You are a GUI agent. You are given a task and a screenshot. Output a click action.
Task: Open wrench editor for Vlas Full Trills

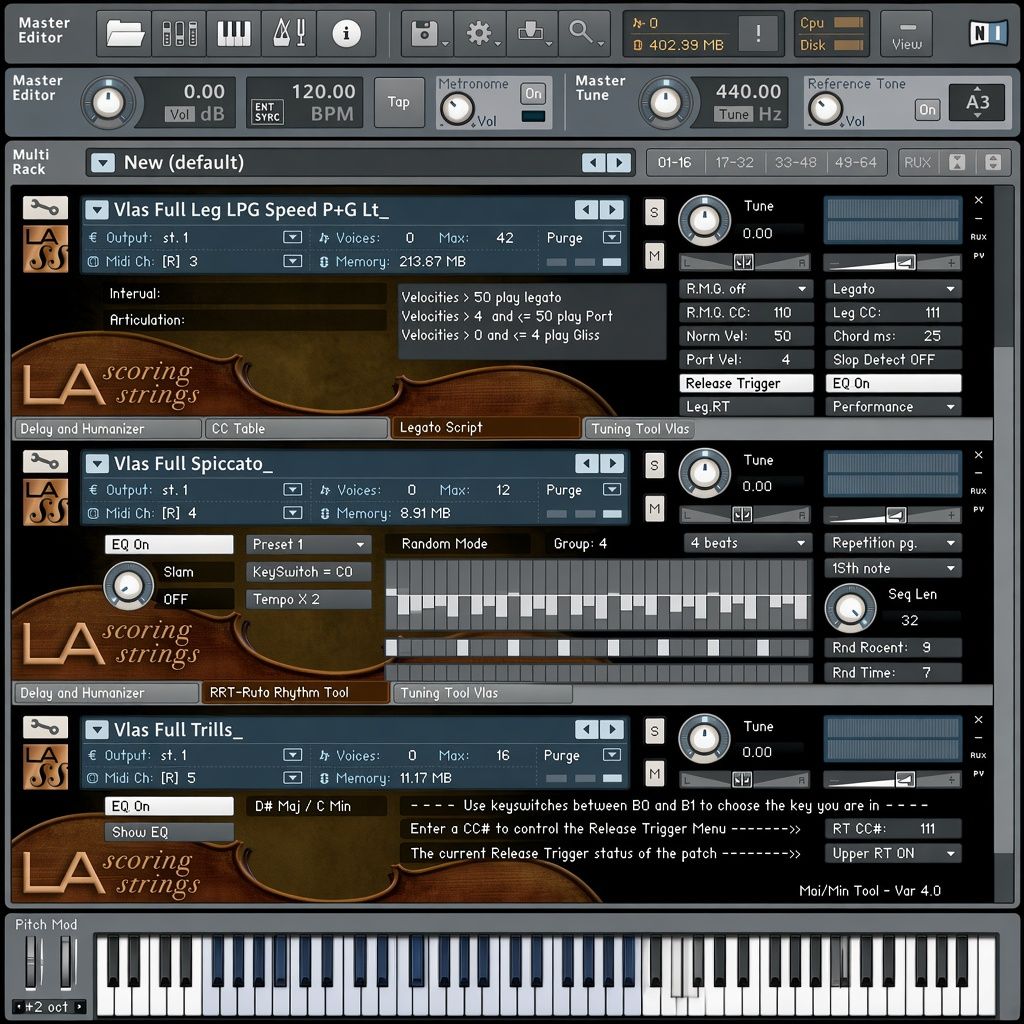point(45,726)
